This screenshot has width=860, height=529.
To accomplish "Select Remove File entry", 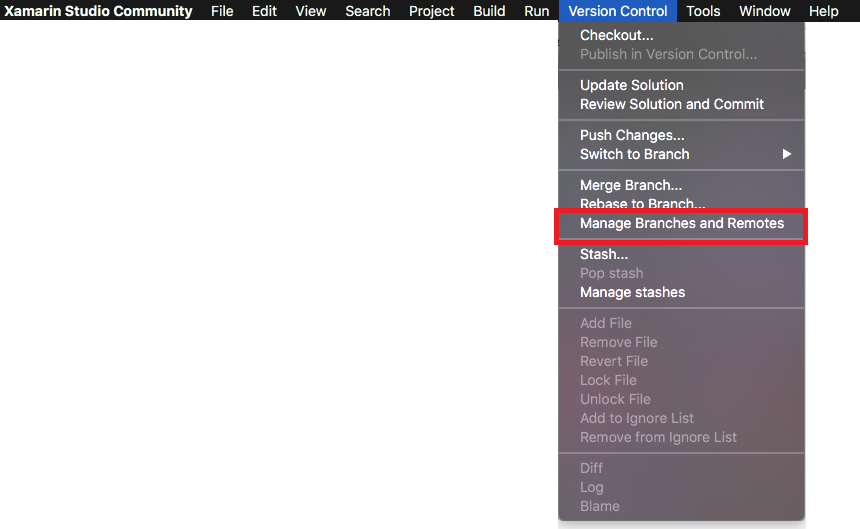I will tap(681, 342).
